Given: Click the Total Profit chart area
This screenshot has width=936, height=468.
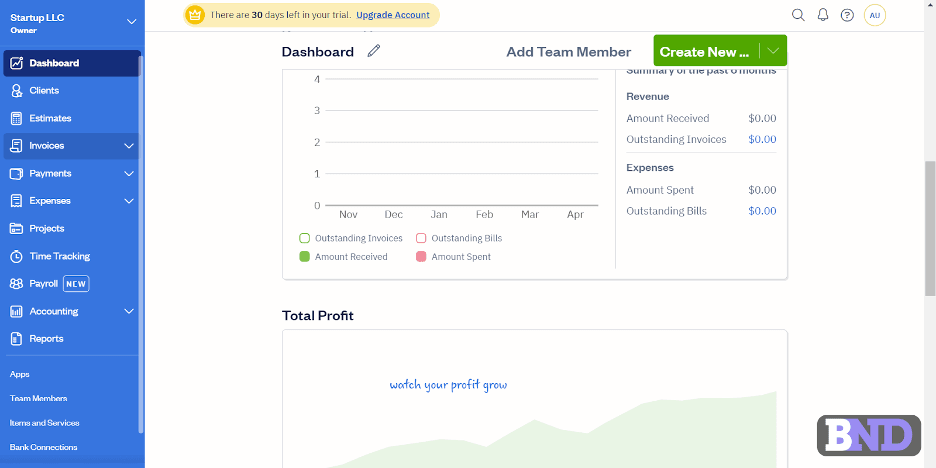Looking at the screenshot, I should pos(535,399).
